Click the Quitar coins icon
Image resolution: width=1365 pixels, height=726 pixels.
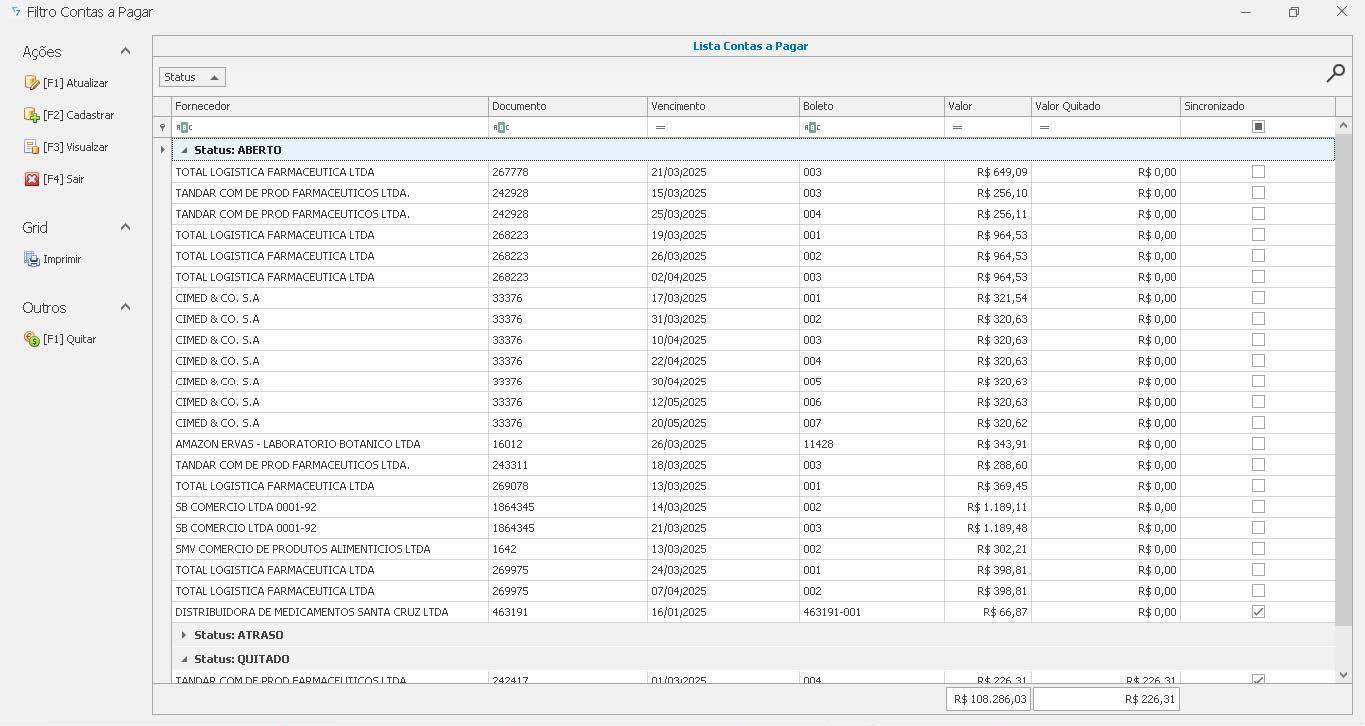coord(31,339)
